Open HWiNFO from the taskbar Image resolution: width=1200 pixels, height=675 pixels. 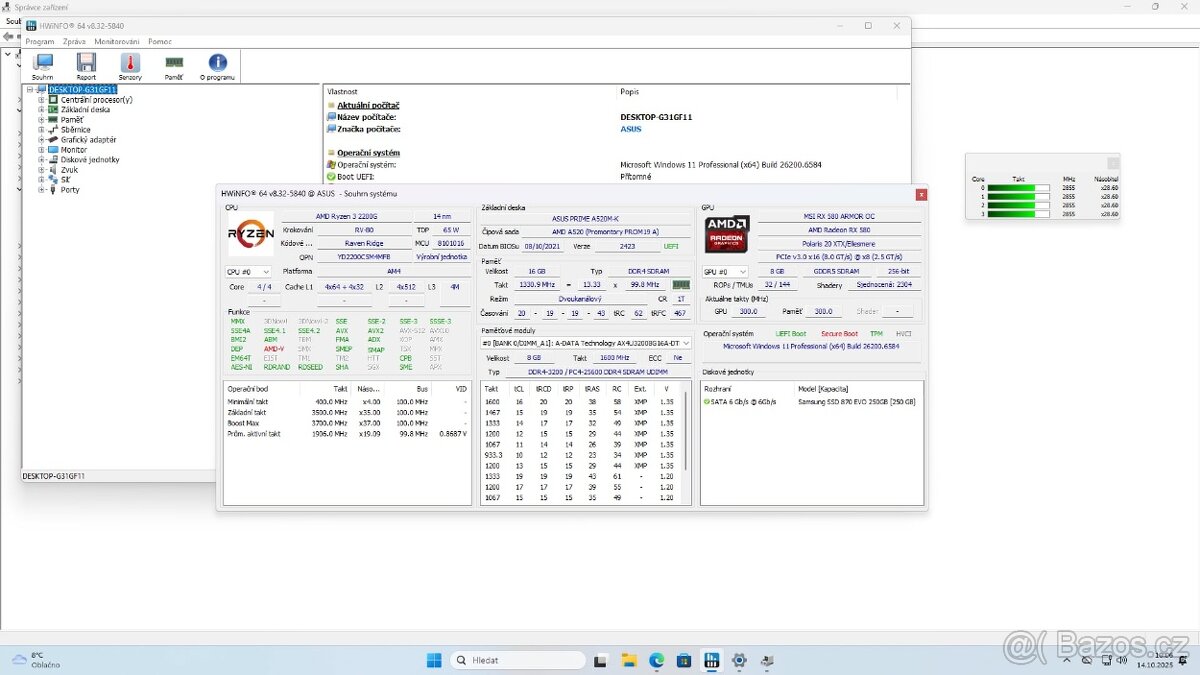point(711,660)
